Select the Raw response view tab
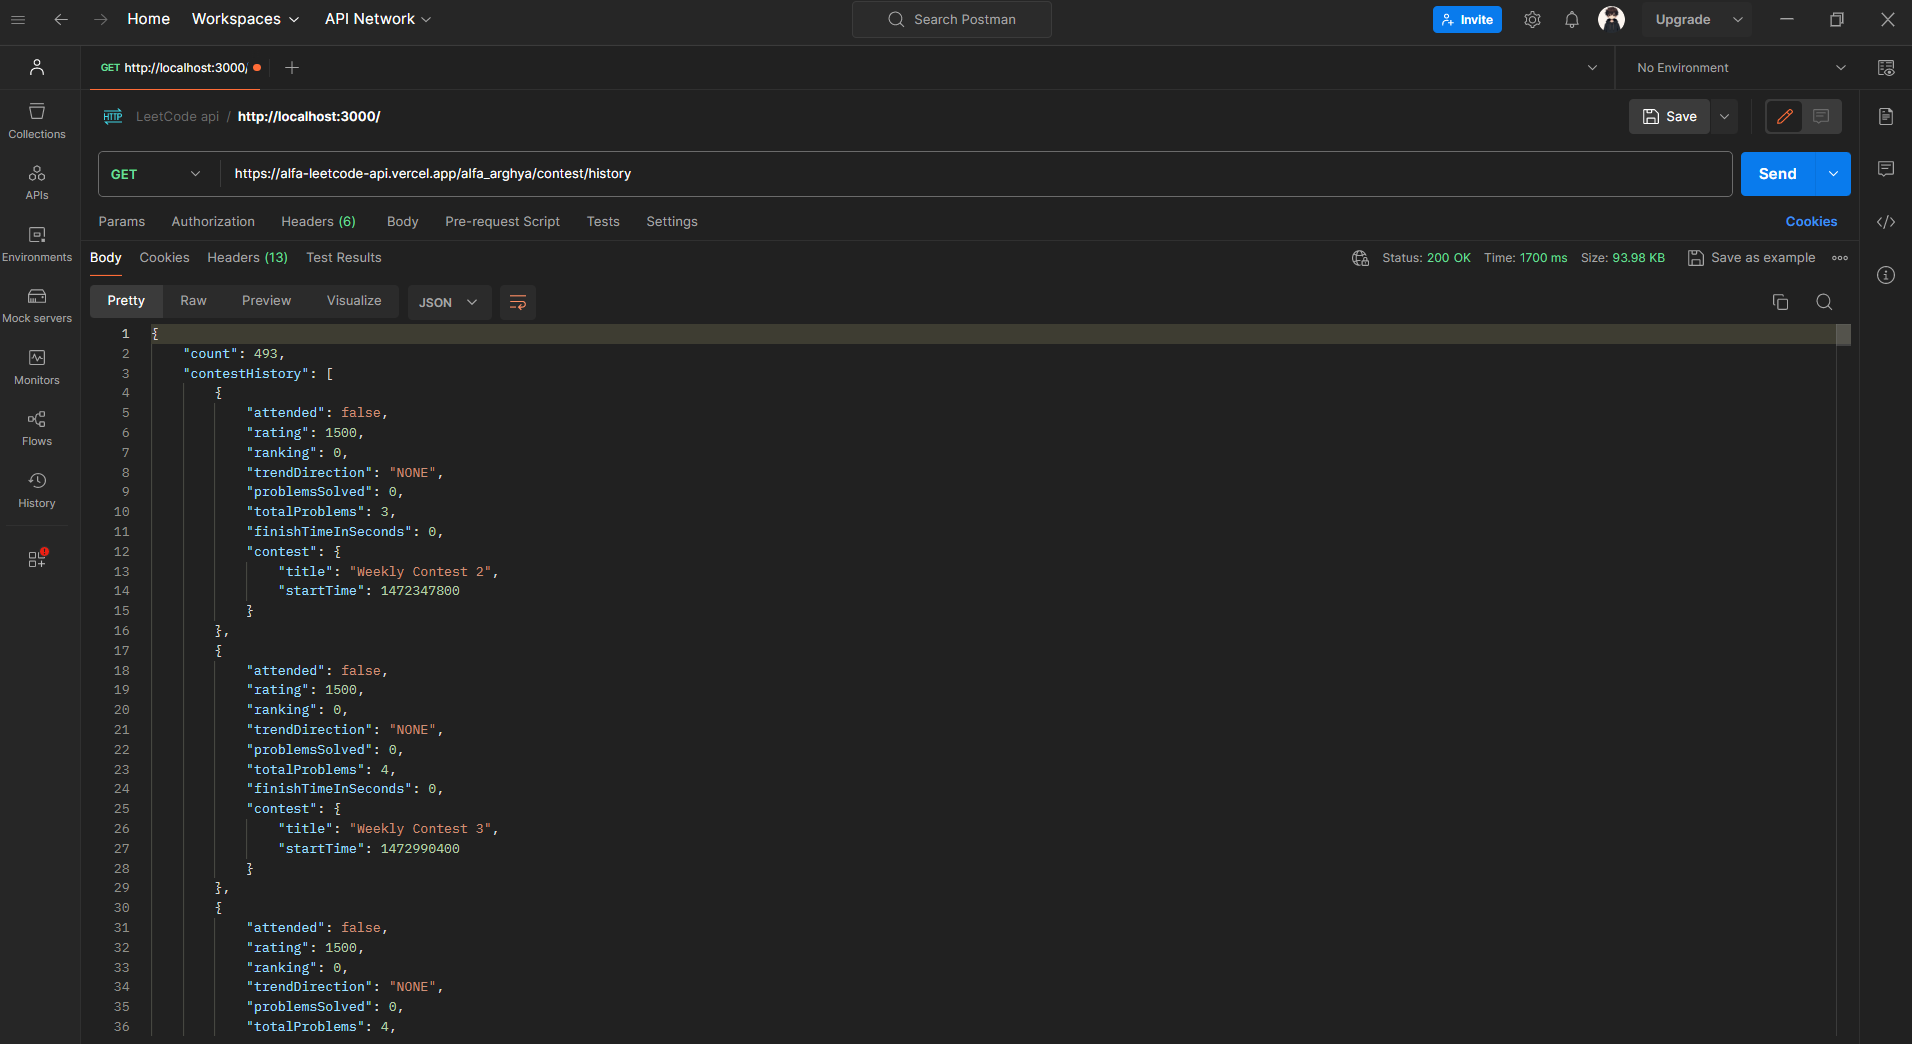Viewport: 1912px width, 1044px height. pos(193,301)
